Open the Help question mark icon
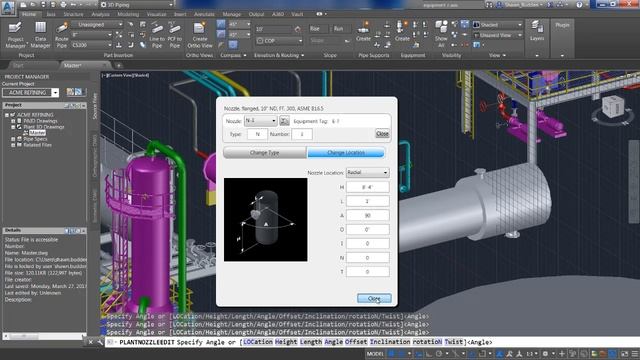This screenshot has height=360, width=640. 579,5
